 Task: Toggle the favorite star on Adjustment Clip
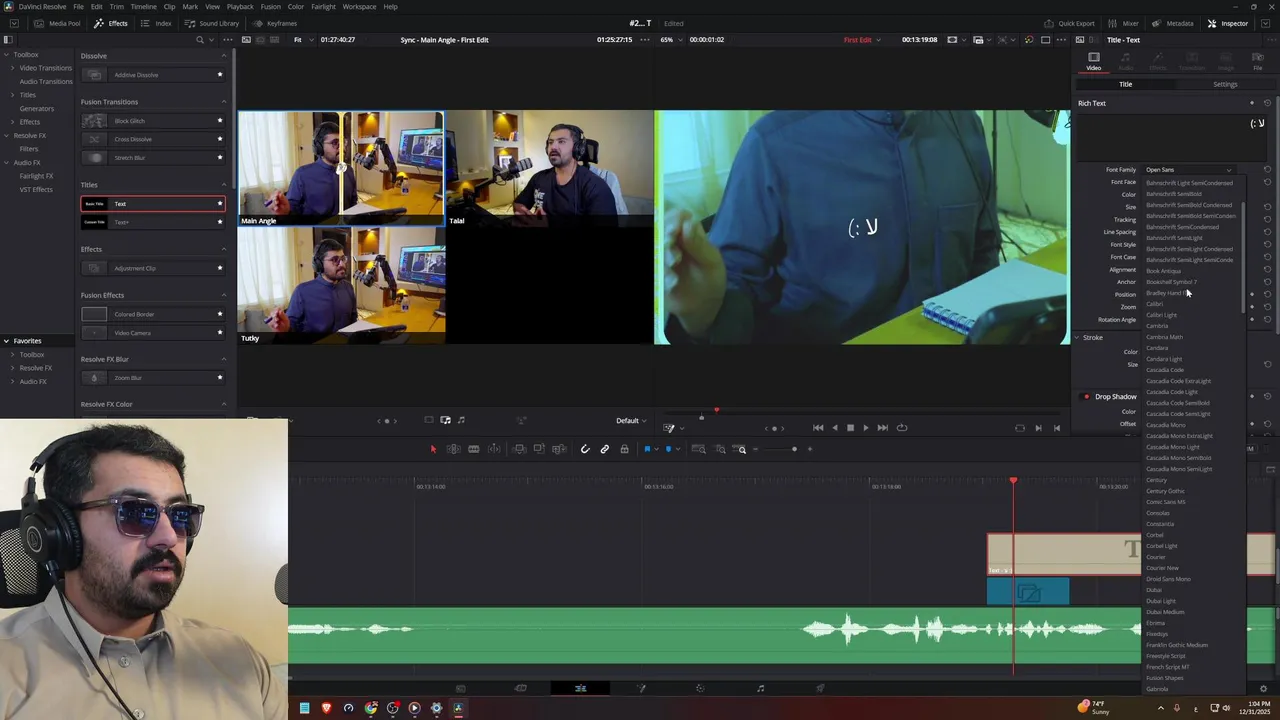coord(220,268)
